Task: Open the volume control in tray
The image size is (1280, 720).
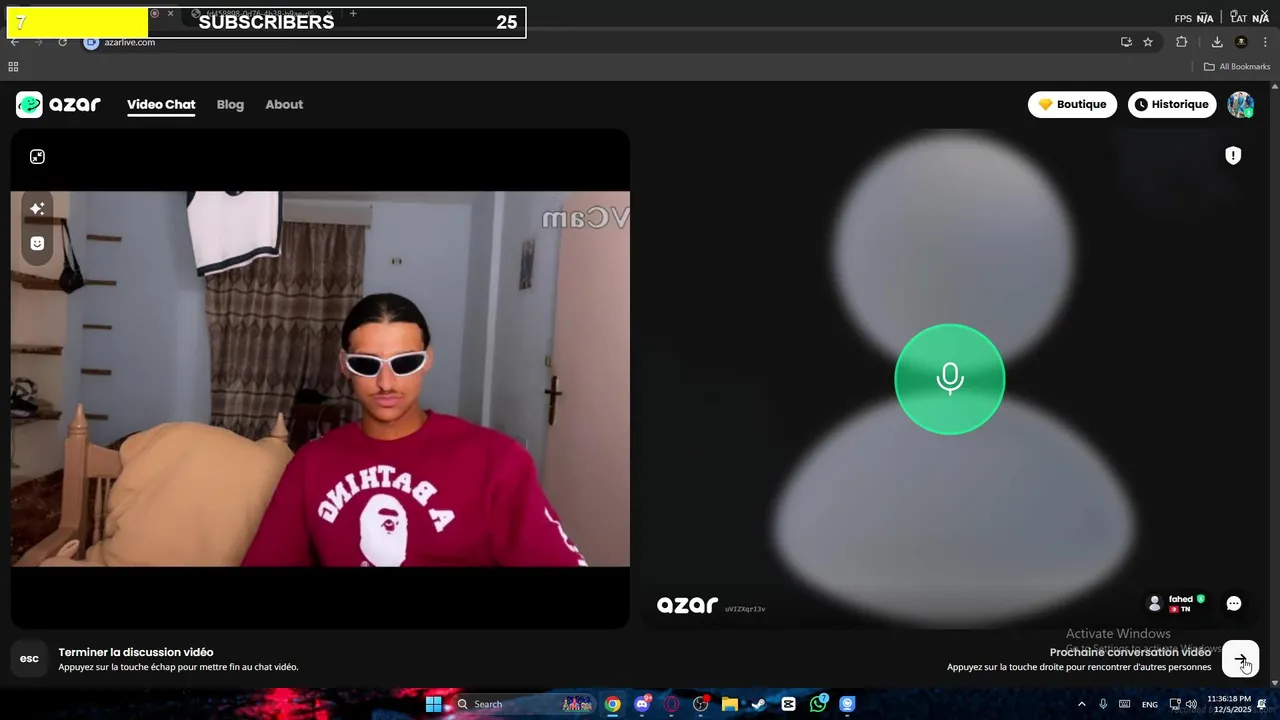Action: click(1191, 704)
